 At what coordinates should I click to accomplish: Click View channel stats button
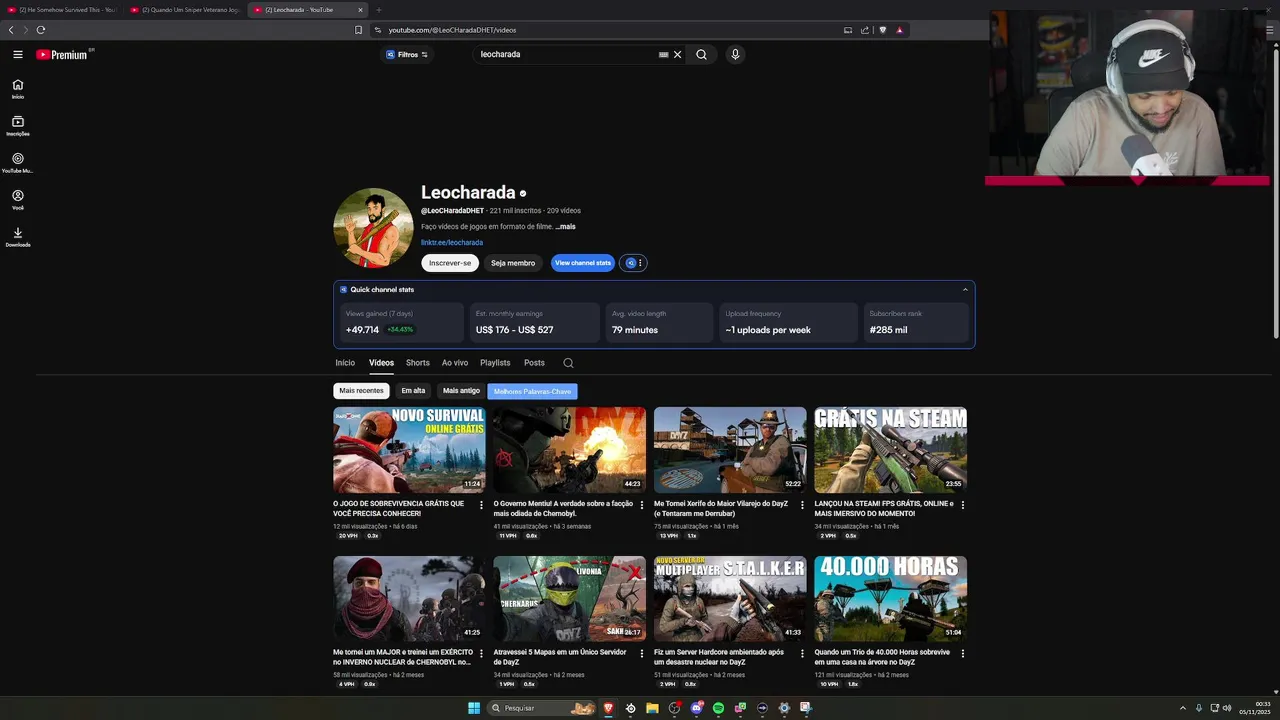pos(583,263)
